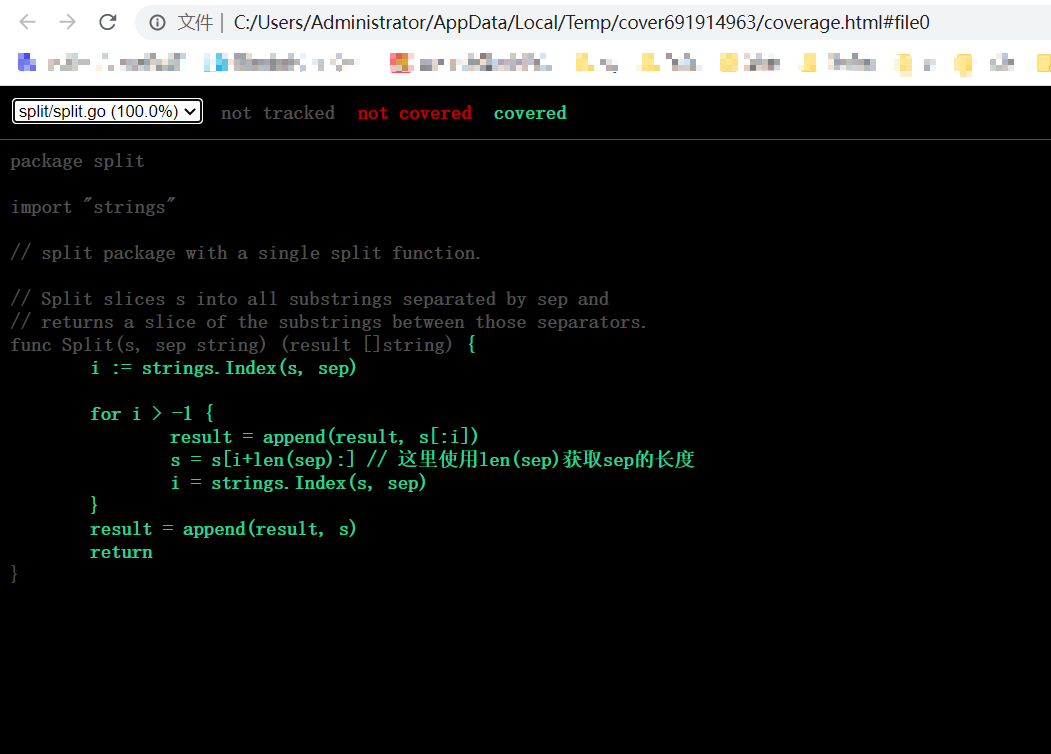Click the green 'covered' legend label
This screenshot has width=1051, height=754.
click(530, 112)
